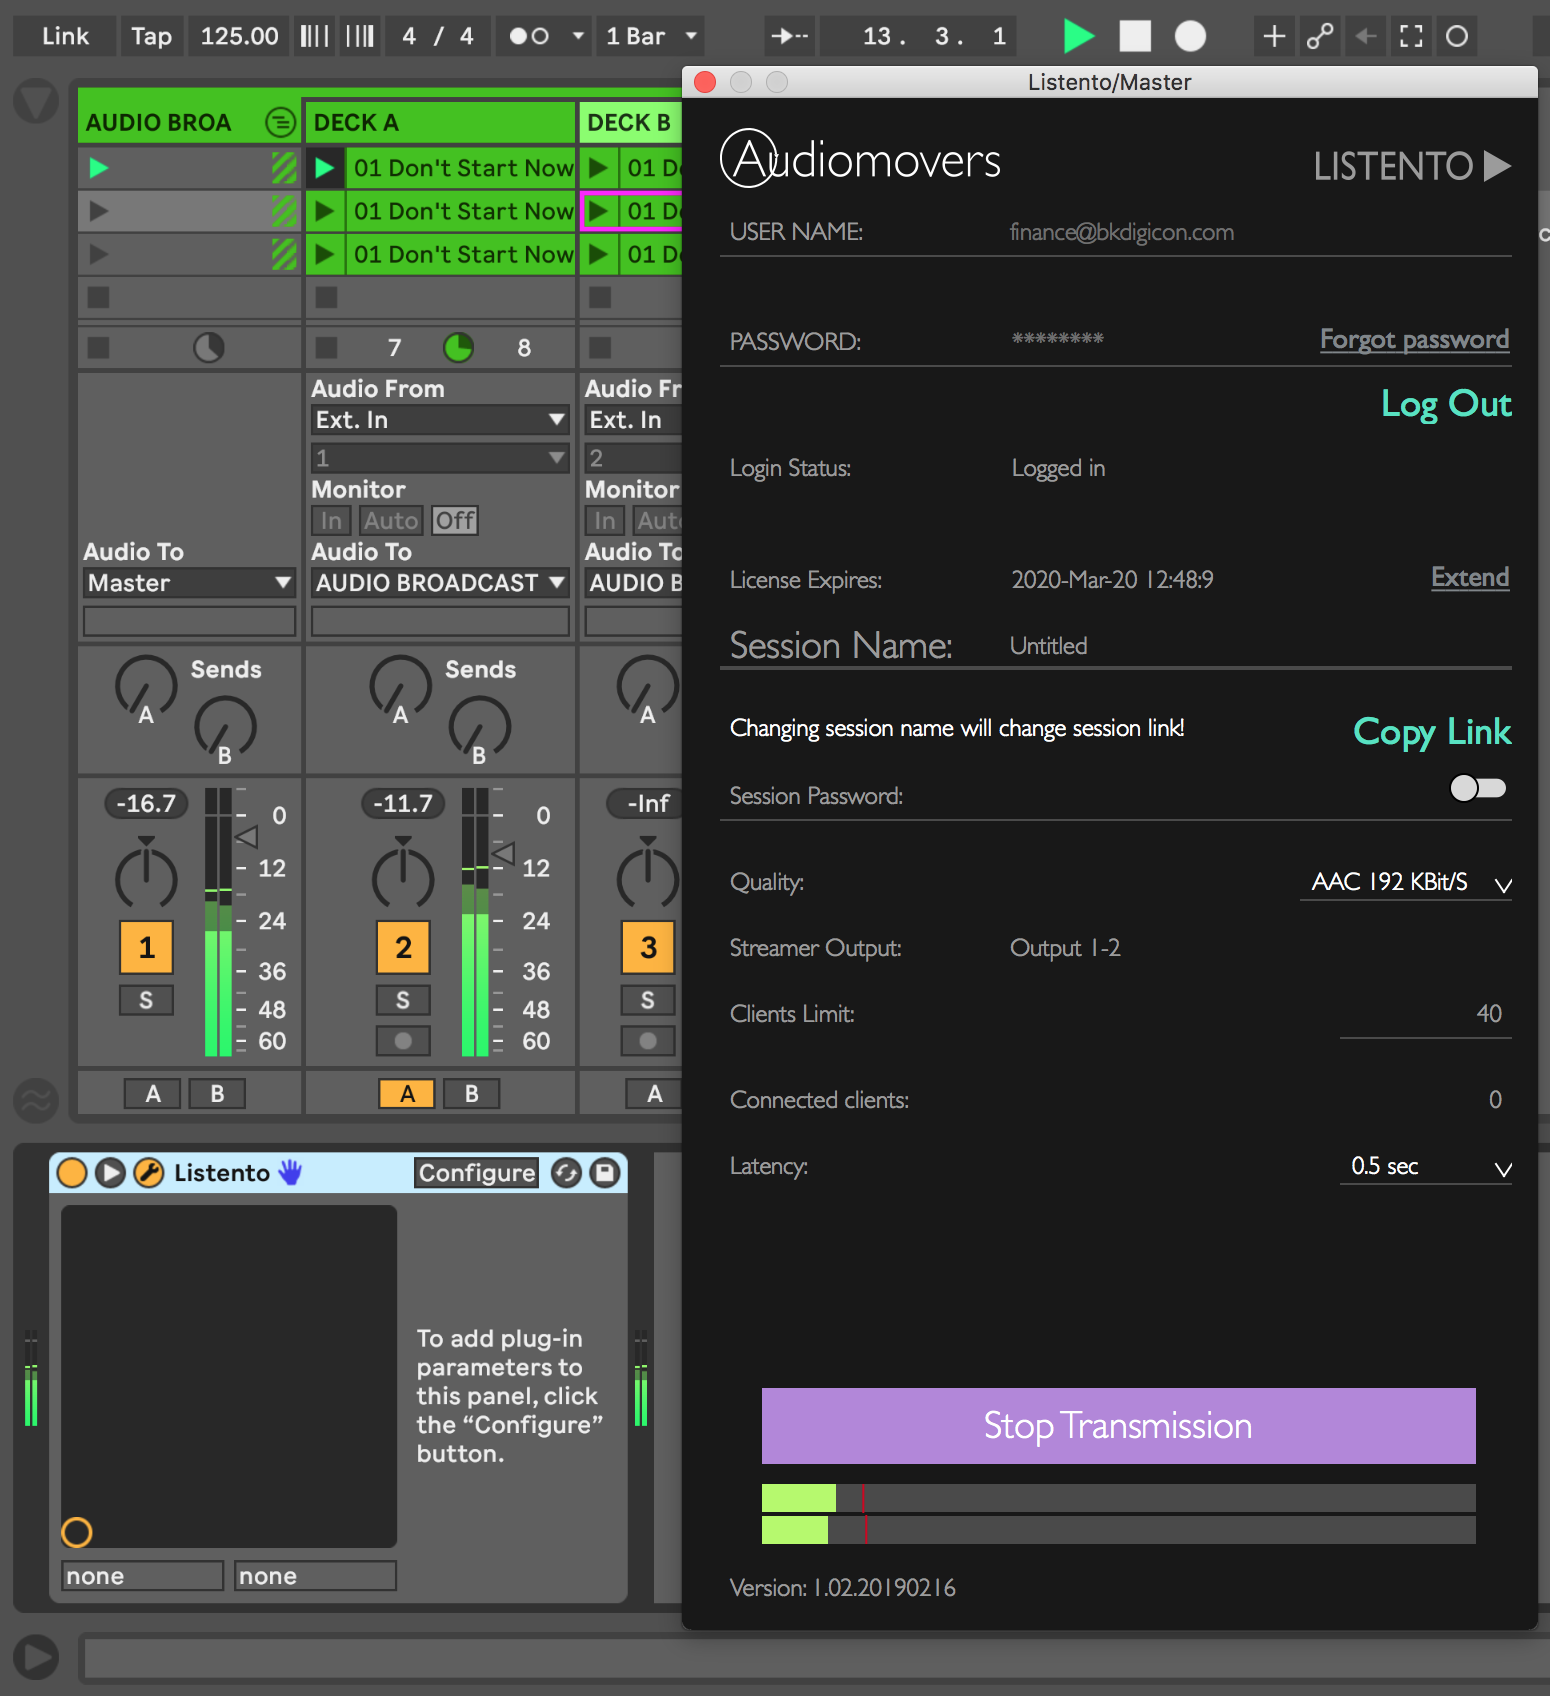Viewport: 1550px width, 1696px height.
Task: Click the re-enable automation arrow icon
Action: [x=1365, y=36]
